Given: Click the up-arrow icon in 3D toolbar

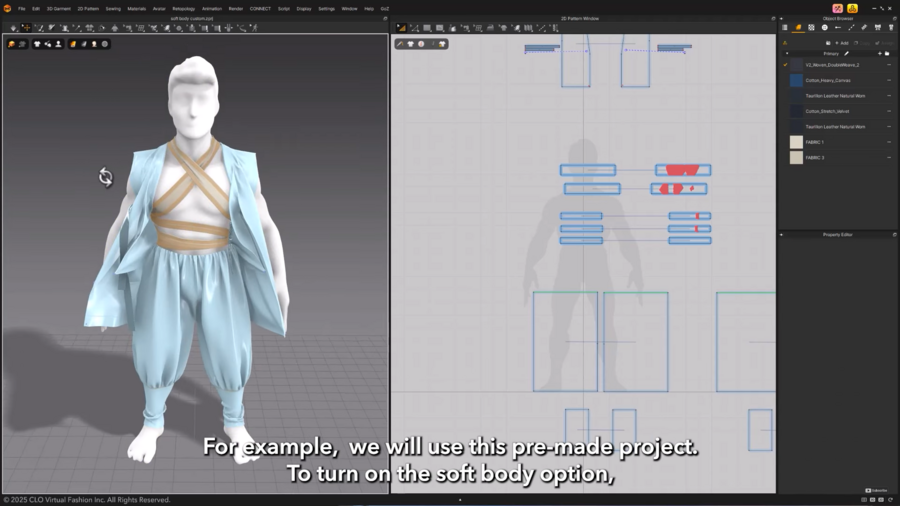Looking at the screenshot, I should (115, 28).
